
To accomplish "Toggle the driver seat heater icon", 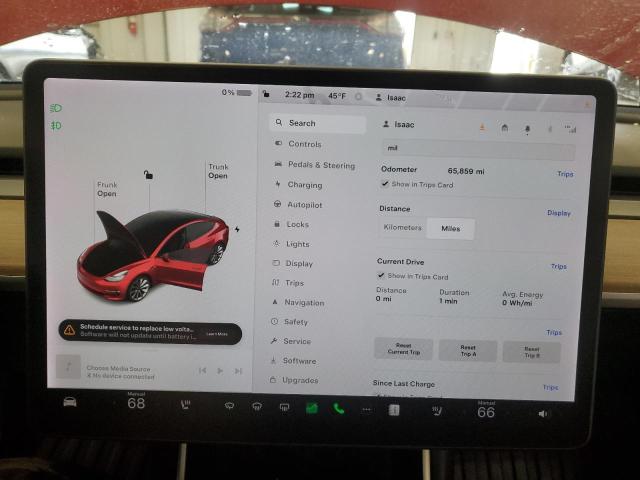I will [x=185, y=404].
